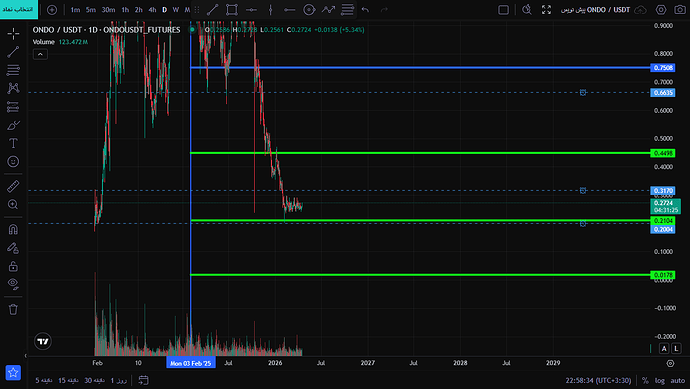Enter fullscreen mode

[x=546, y=10]
